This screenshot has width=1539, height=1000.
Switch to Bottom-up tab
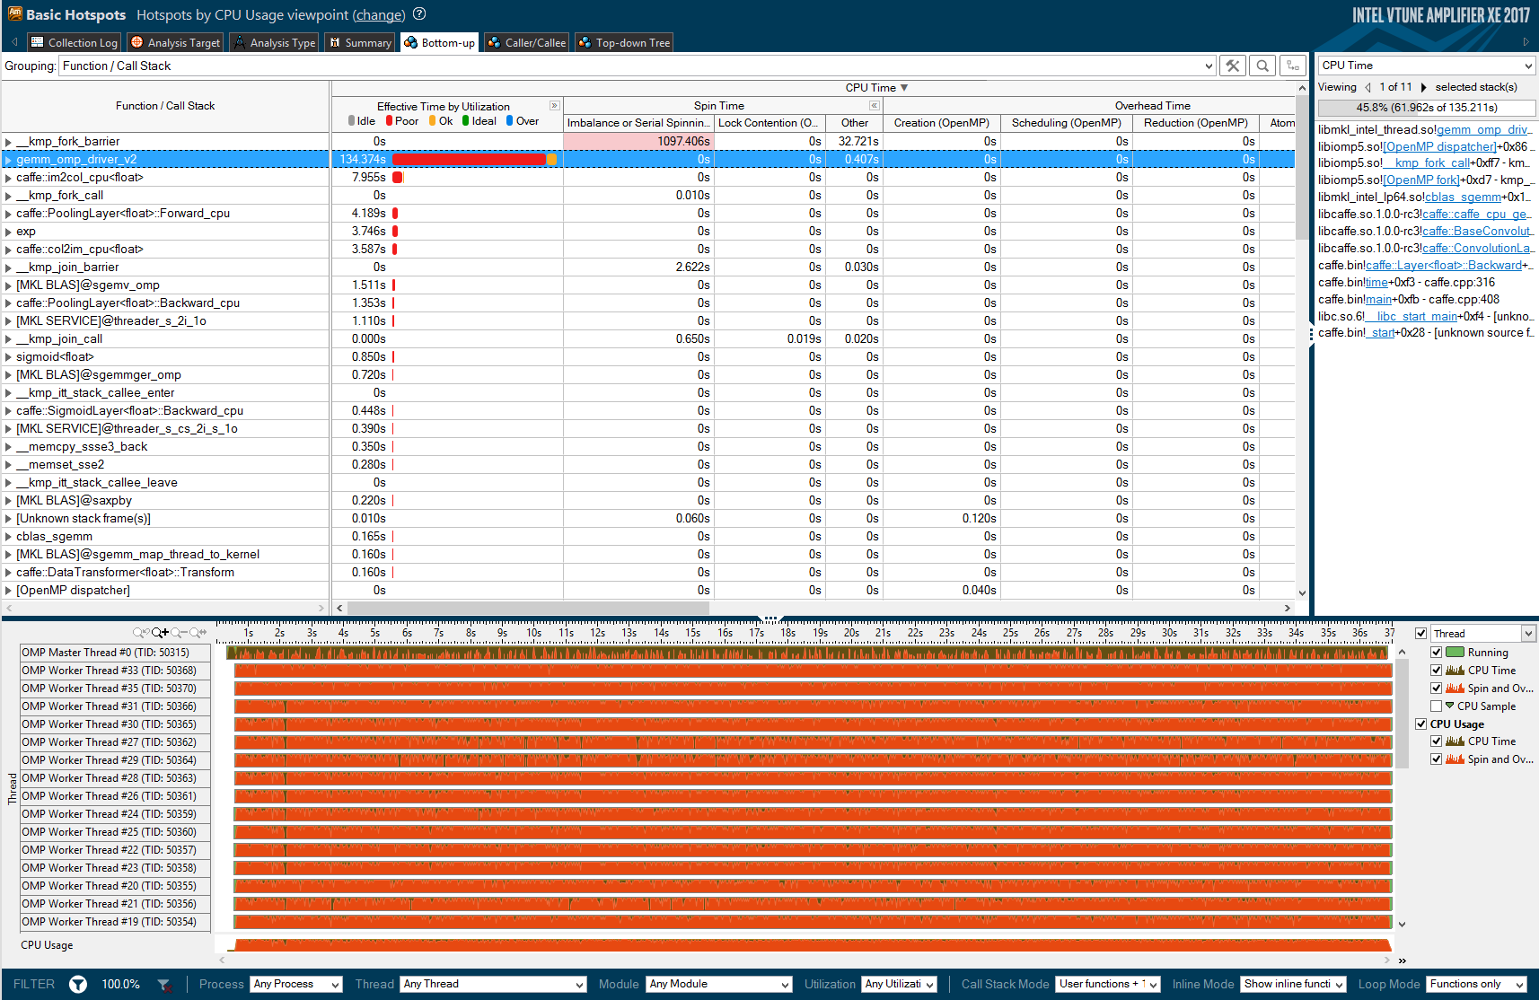tap(439, 42)
